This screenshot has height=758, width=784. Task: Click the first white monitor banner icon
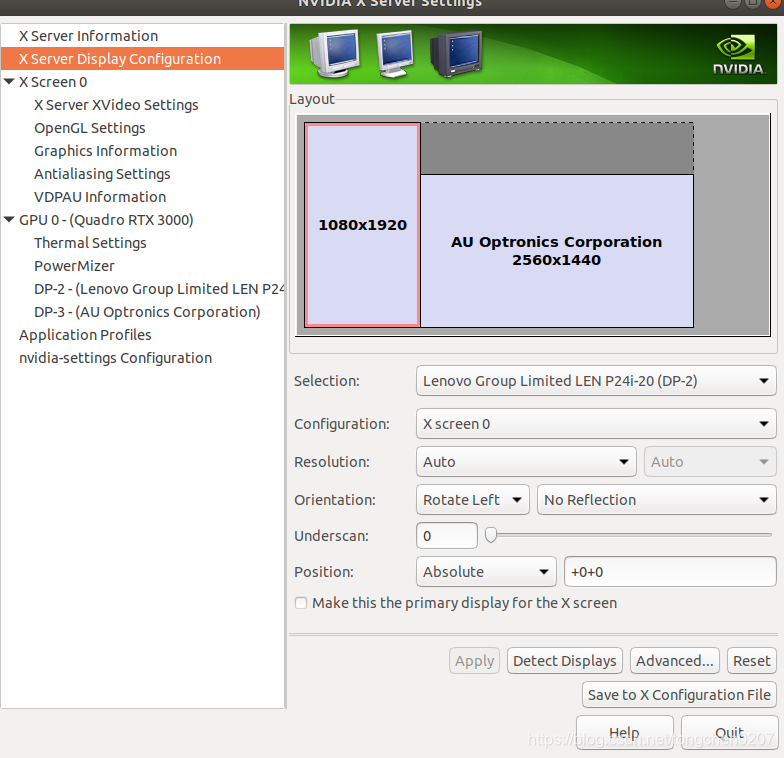tap(334, 53)
